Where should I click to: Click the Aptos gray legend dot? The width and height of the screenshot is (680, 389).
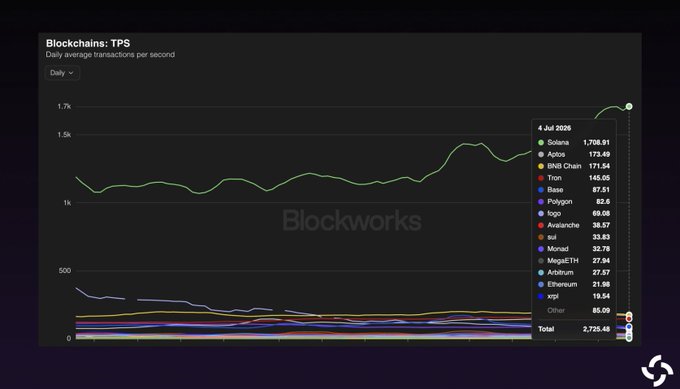point(541,154)
